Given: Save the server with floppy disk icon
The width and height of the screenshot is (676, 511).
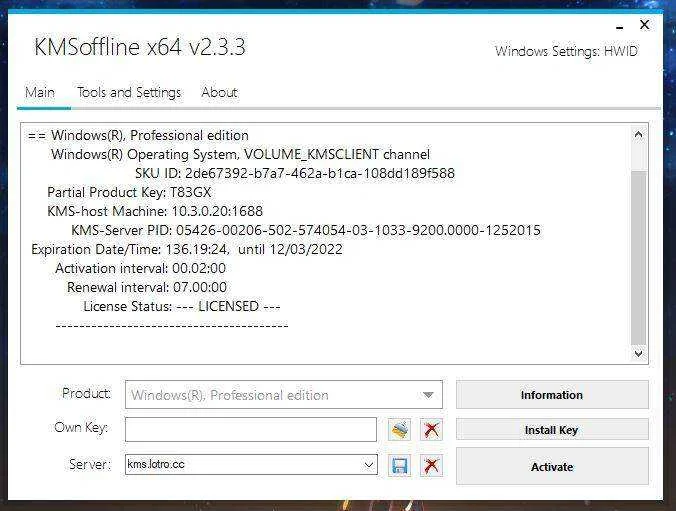Looking at the screenshot, I should tap(399, 466).
